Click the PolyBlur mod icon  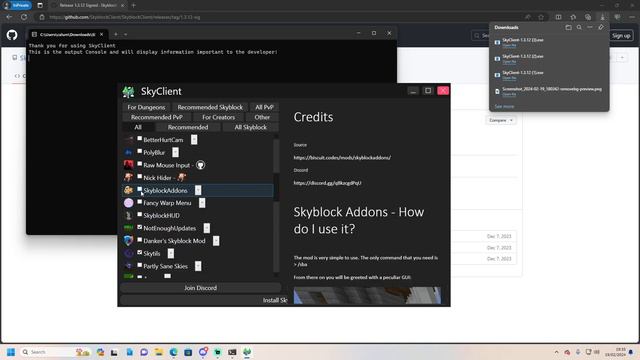[x=129, y=153]
